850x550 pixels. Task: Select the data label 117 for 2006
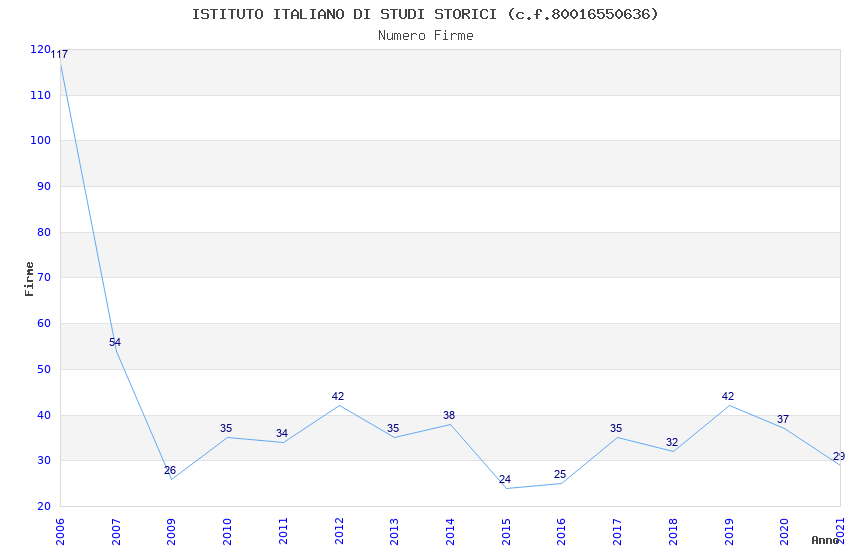coord(59,54)
